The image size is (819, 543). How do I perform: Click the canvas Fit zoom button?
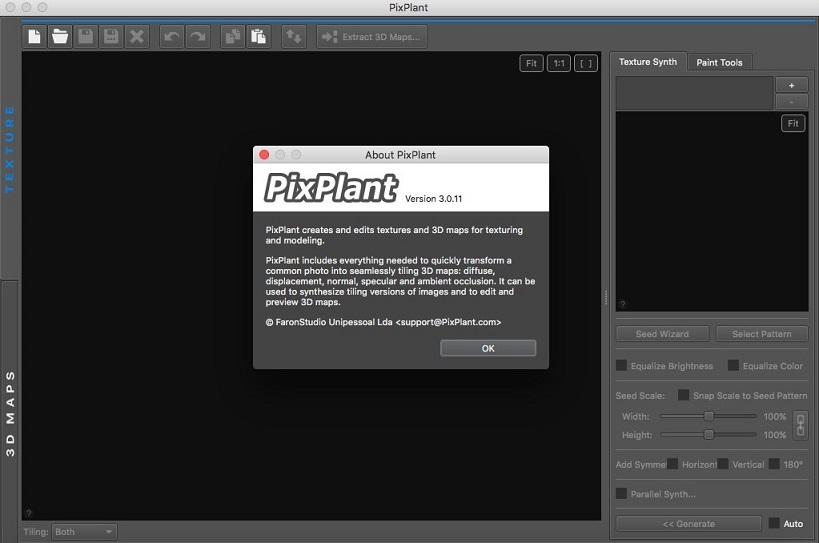point(531,64)
